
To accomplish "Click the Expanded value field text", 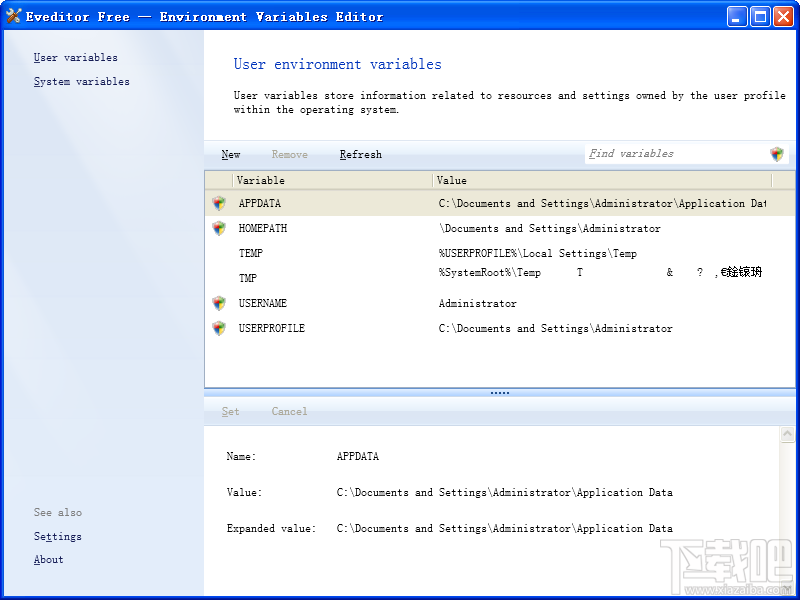I will 505,529.
